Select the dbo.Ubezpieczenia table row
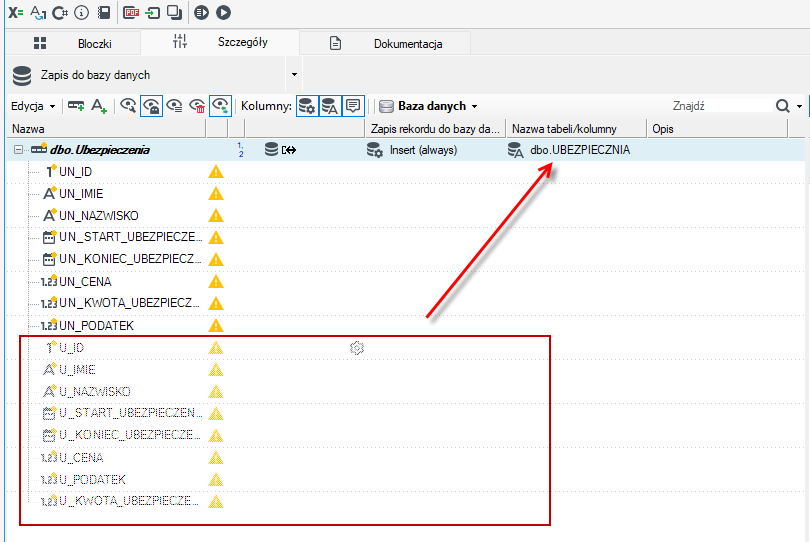The height and width of the screenshot is (542, 810). (406, 150)
